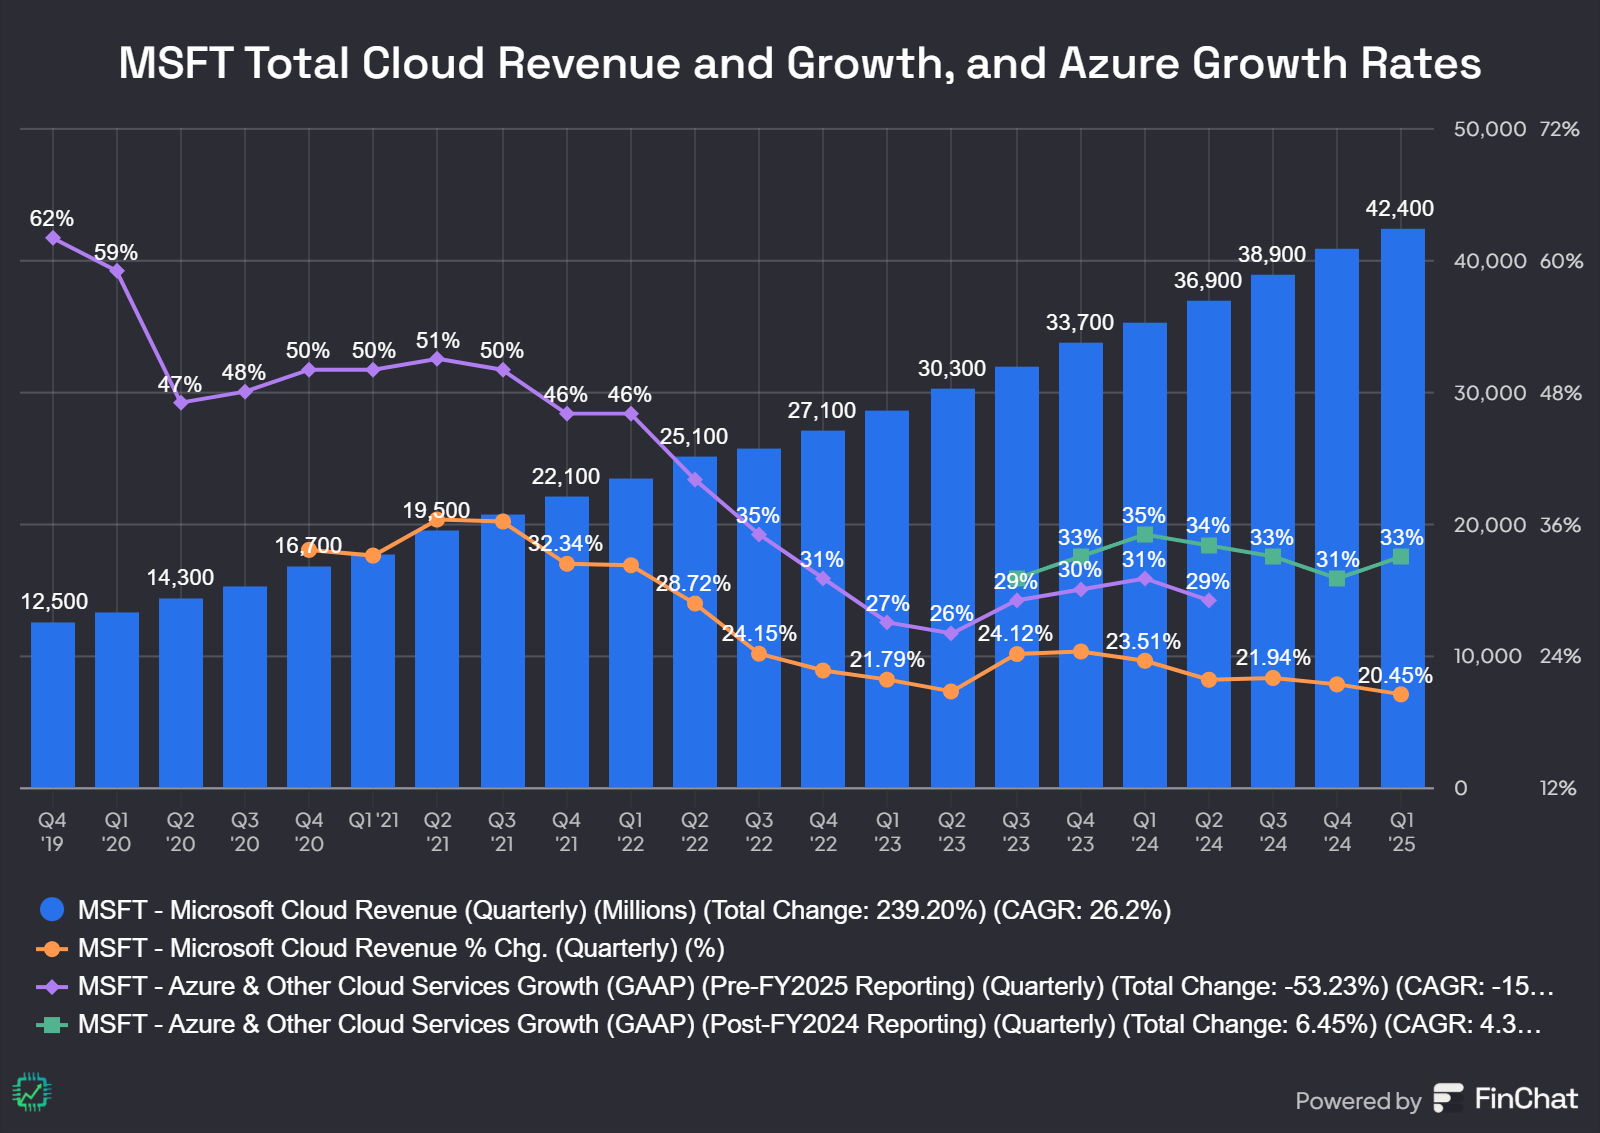Click the green square Post-FY2024 legend marker
1600x1133 pixels.
pyautogui.click(x=51, y=1024)
